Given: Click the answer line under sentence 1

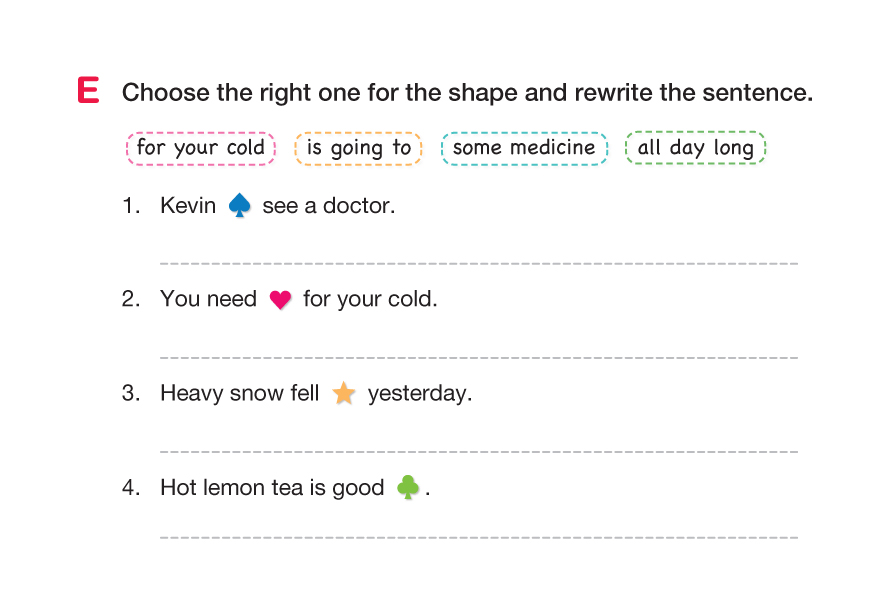Looking at the screenshot, I should pos(478,262).
